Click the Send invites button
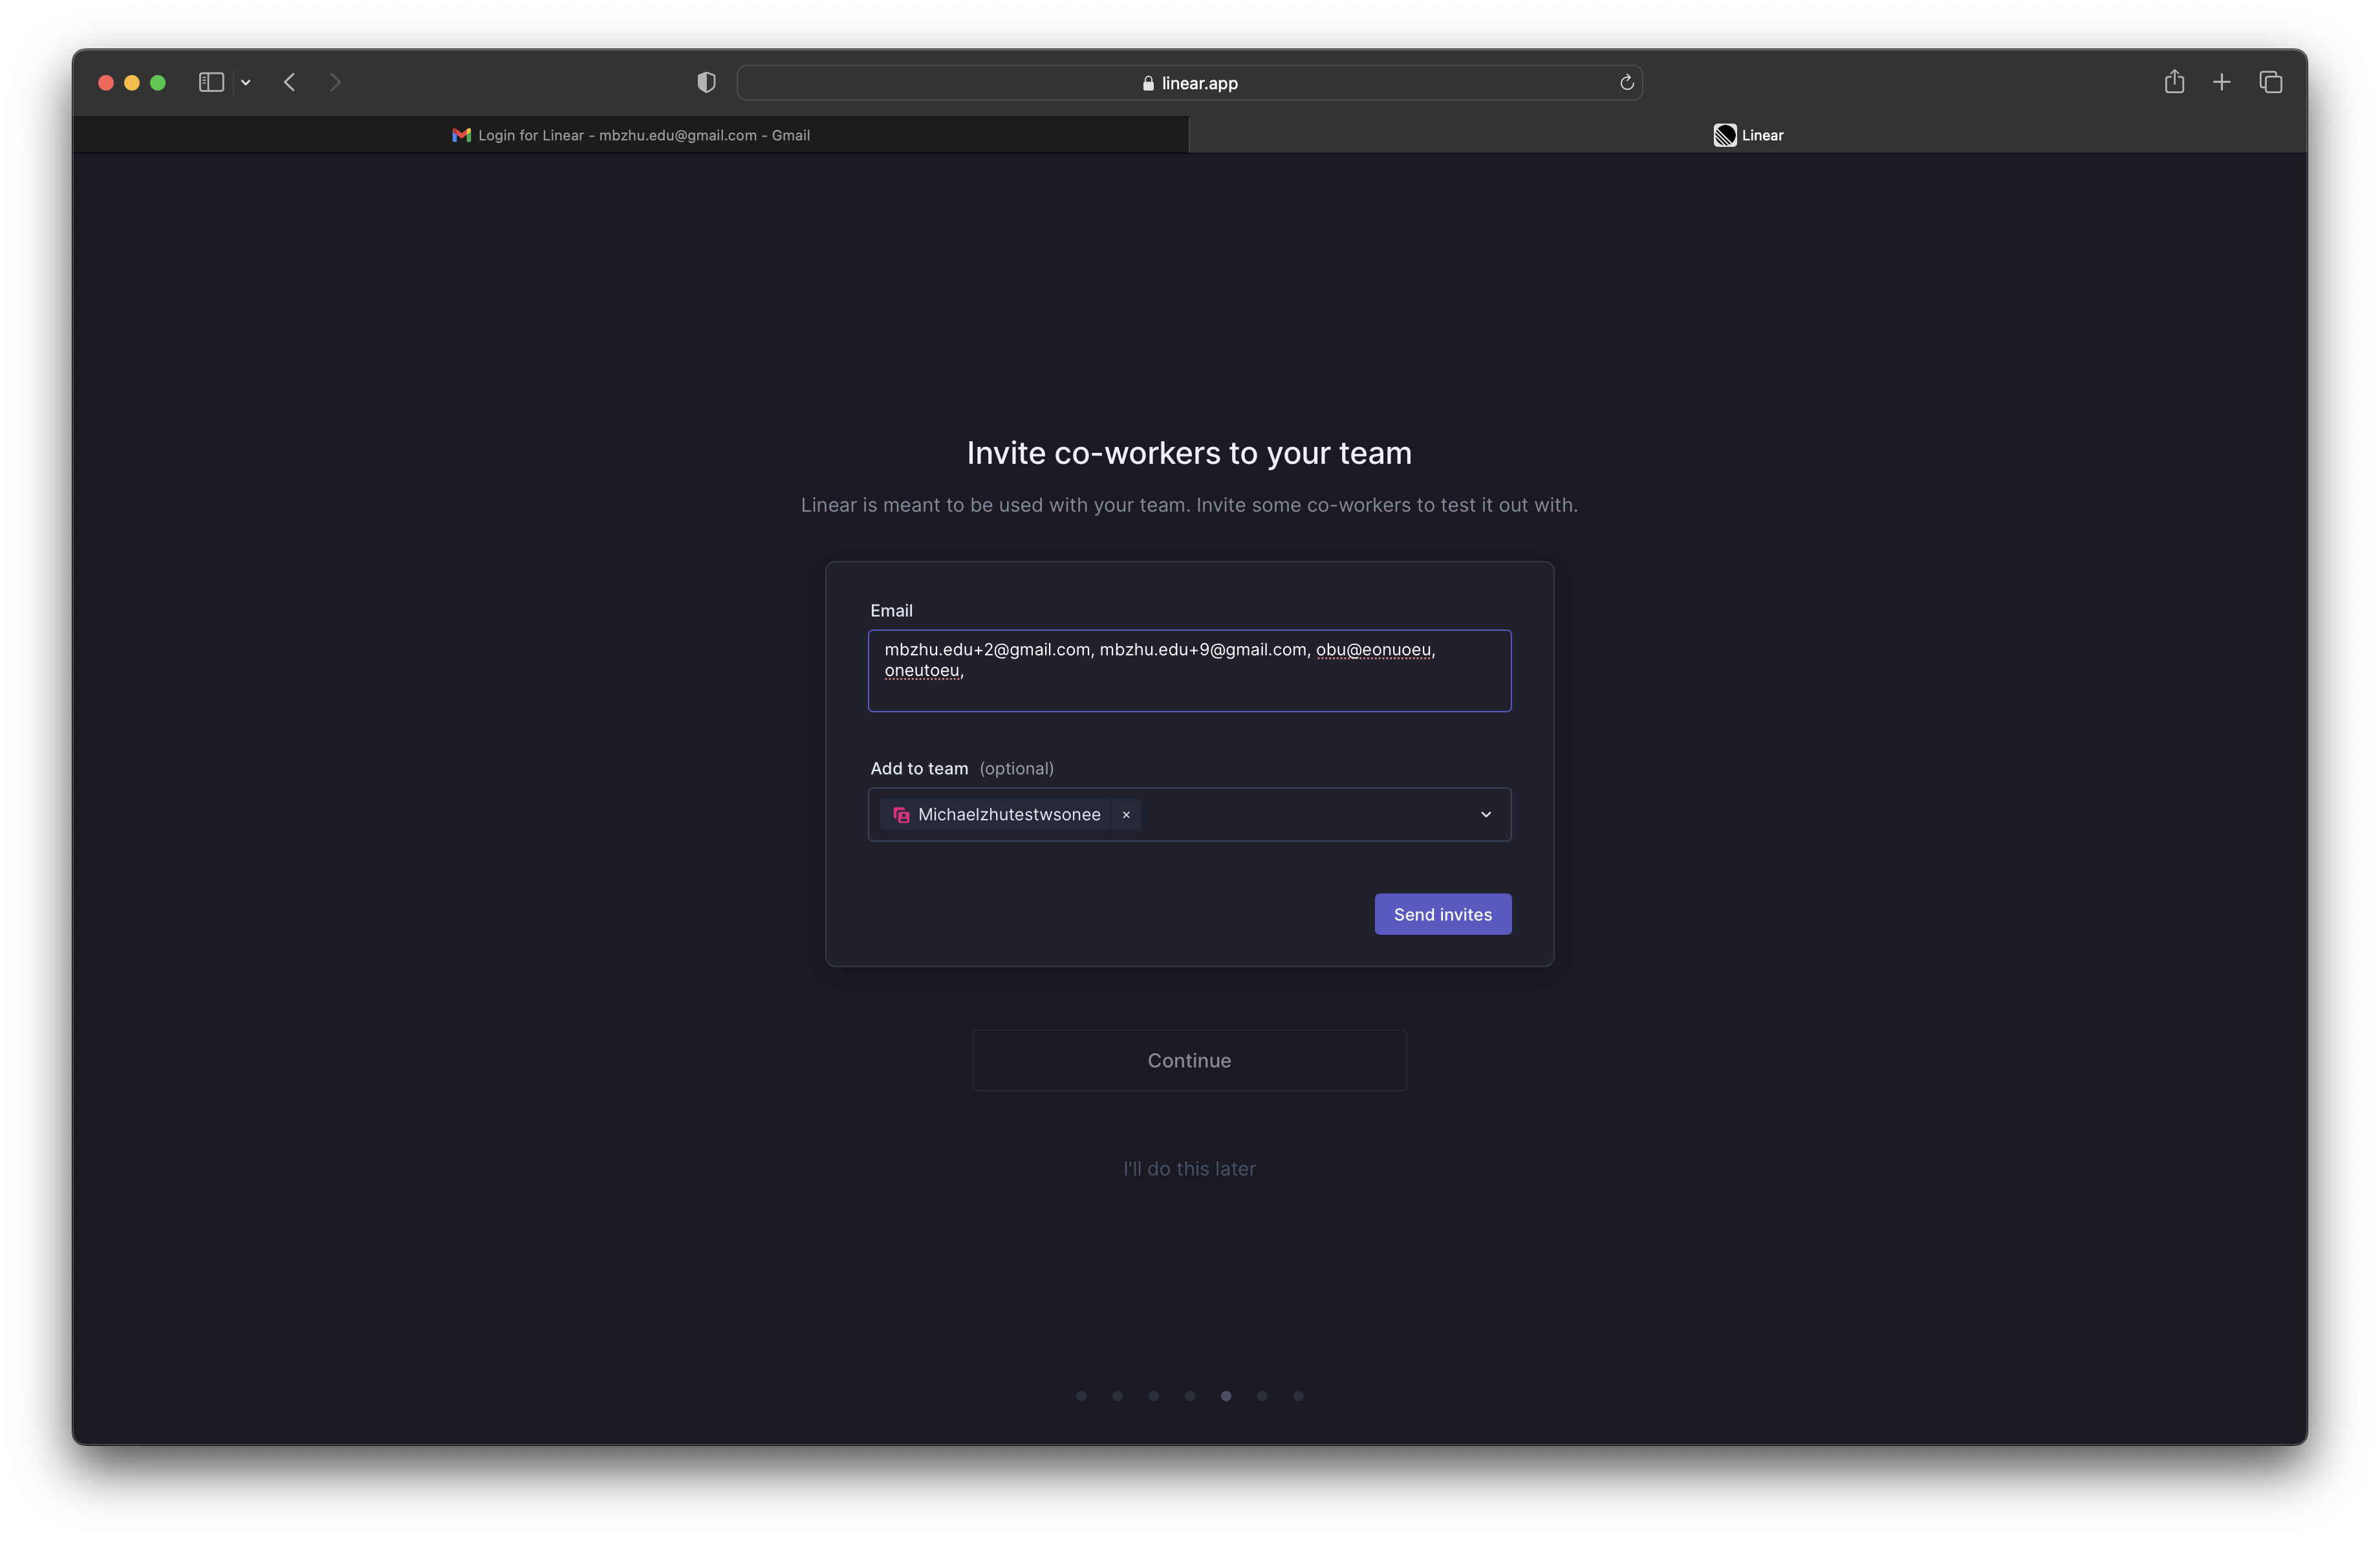Screen dimensions: 2380x1541 coord(1442,914)
